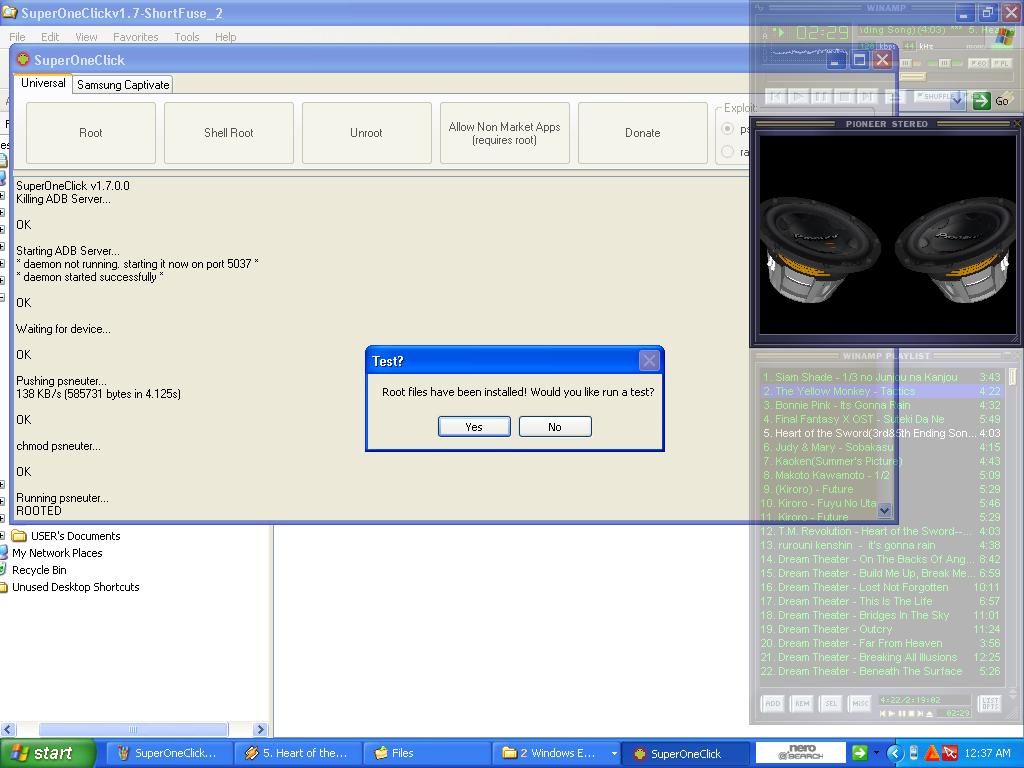
Task: Click MISC in Winamp playlist
Action: coord(860,703)
